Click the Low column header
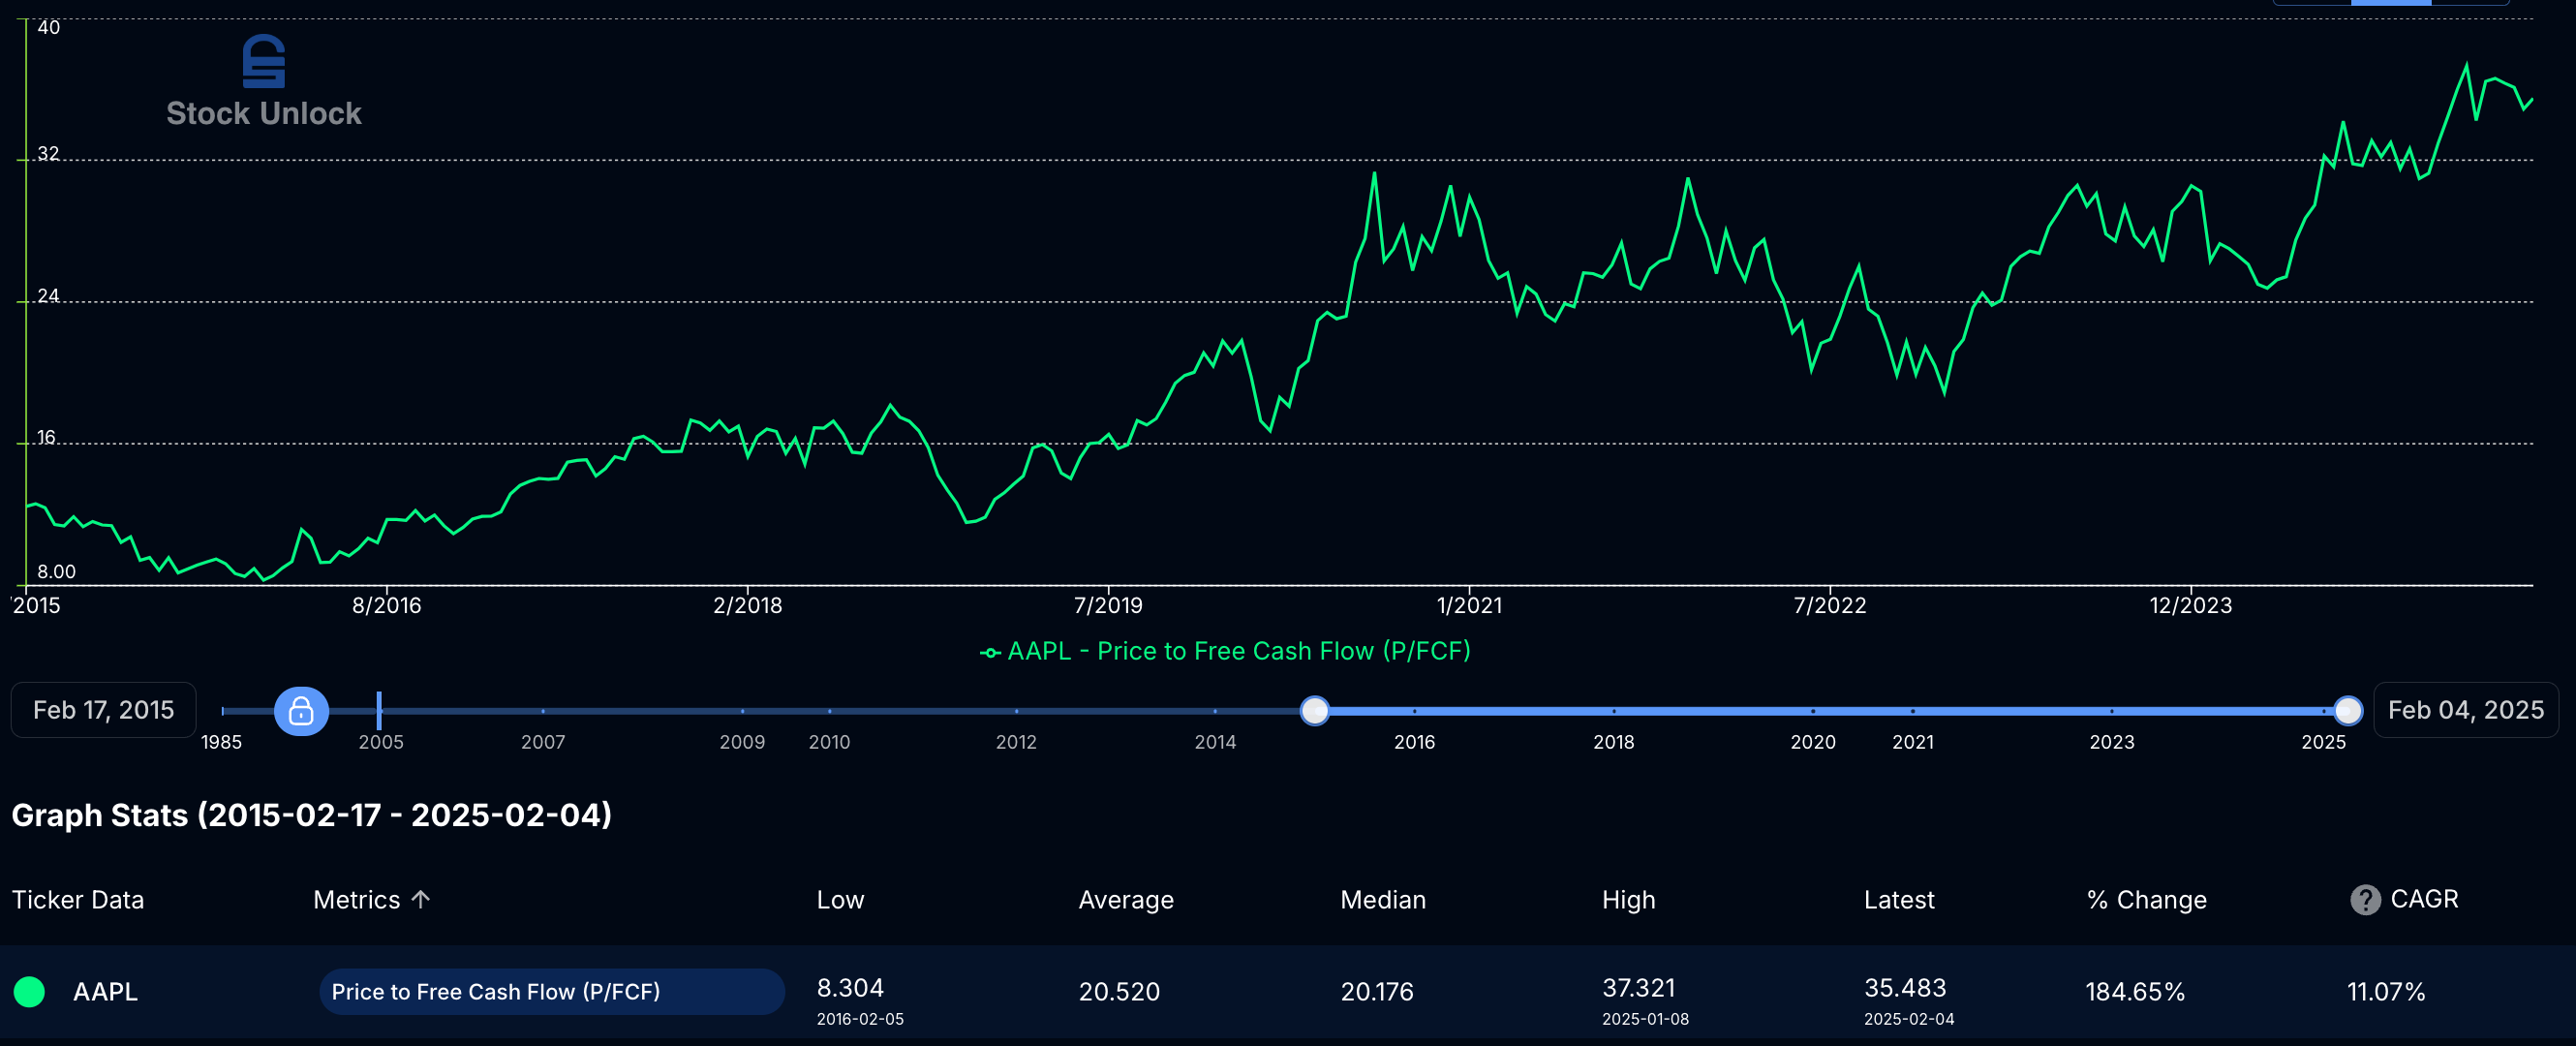2576x1046 pixels. pos(840,899)
